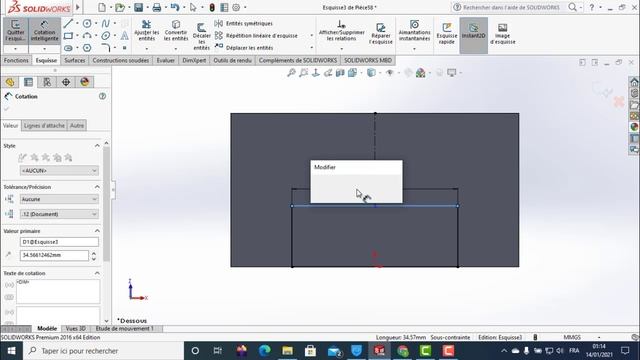
Task: Save the document with the floppy icon
Action: (138, 7)
